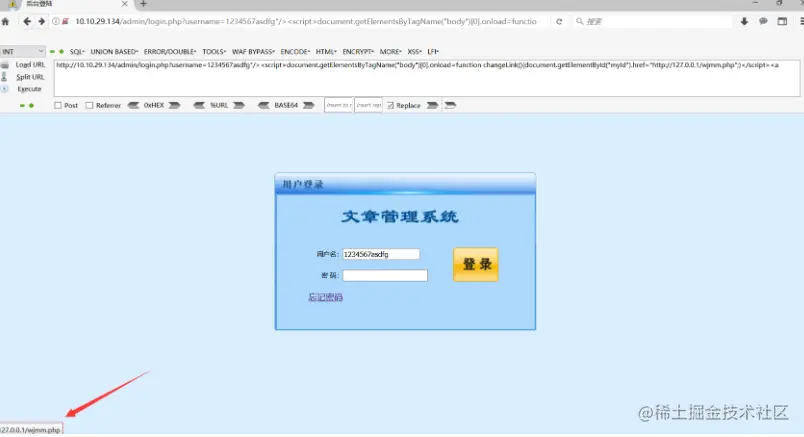Click the chat bubble toolbar icon
The width and height of the screenshot is (804, 437).
(x=763, y=22)
